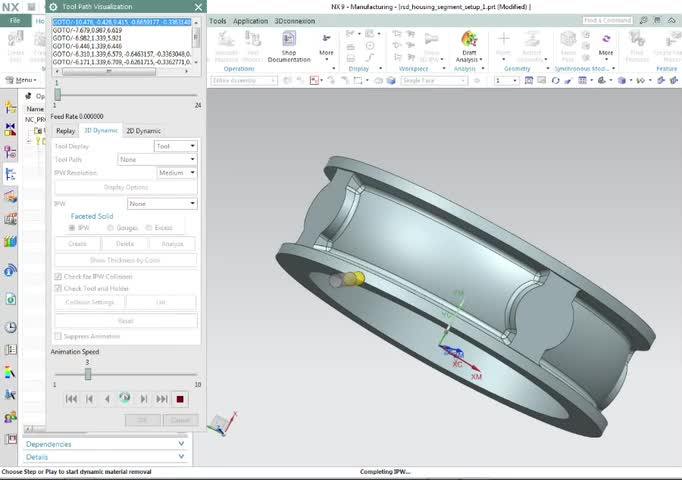Toggle Check Tool and Holder checkbox

click(x=57, y=288)
